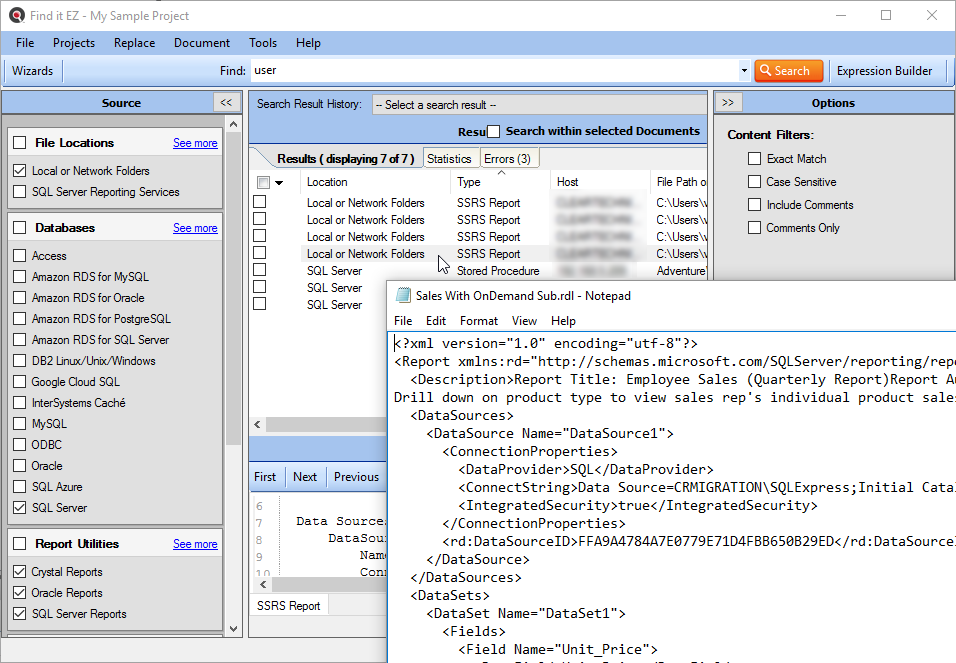
Task: Open See more link for Report Utilities
Action: pyautogui.click(x=195, y=543)
